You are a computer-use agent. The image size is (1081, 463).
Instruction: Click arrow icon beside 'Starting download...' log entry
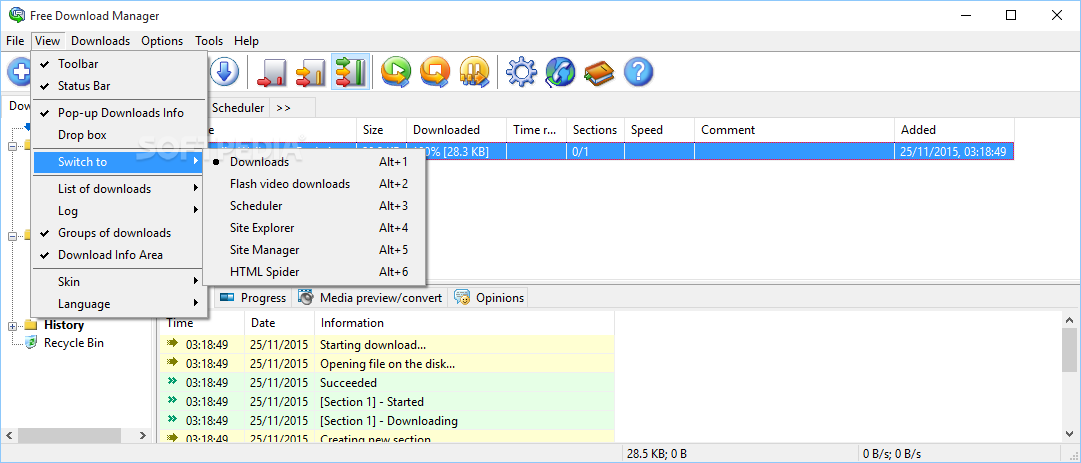point(172,343)
